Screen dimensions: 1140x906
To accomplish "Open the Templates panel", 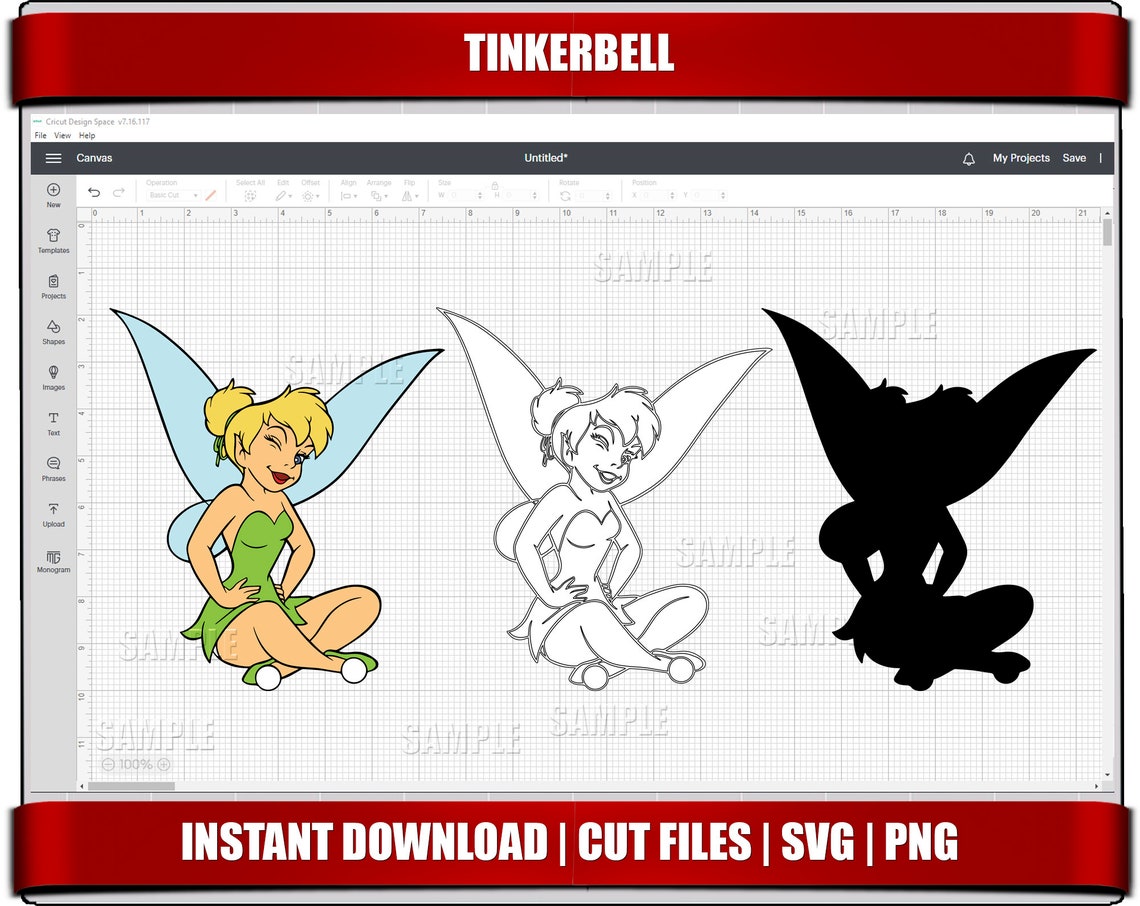I will 52,240.
